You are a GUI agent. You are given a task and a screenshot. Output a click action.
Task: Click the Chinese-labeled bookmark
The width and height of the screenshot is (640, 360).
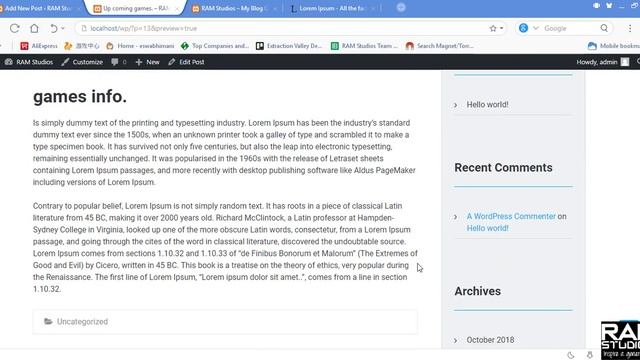[x=82, y=46]
